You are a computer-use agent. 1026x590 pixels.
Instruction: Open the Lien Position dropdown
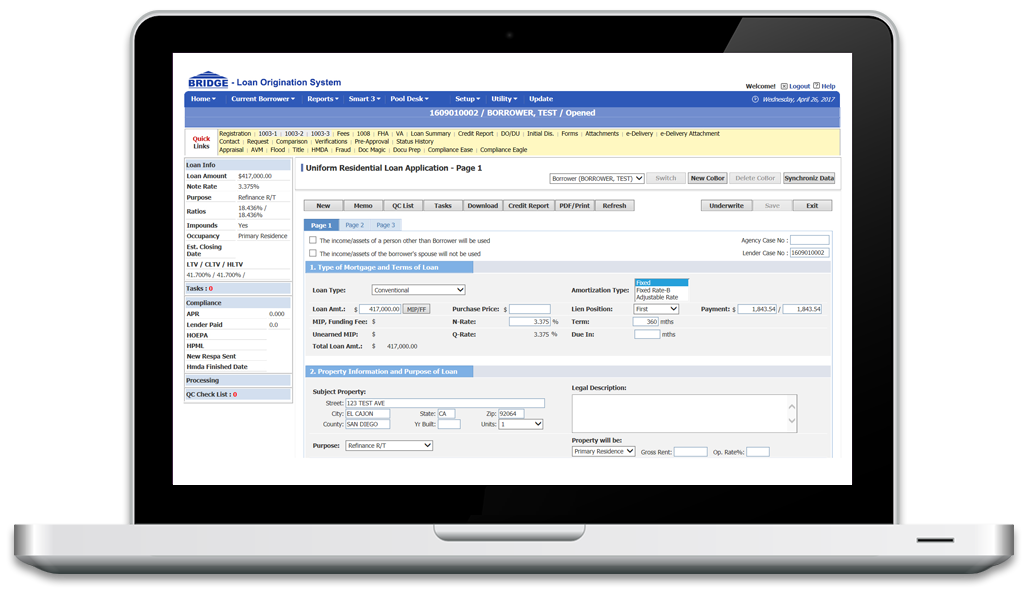point(656,309)
